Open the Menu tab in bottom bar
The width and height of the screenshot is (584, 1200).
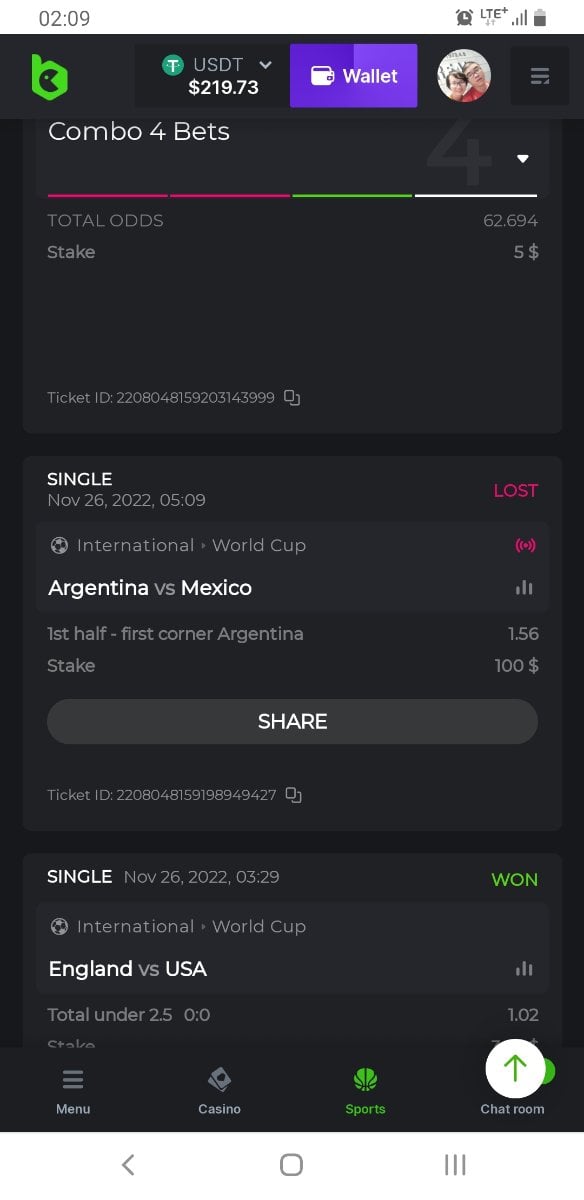[x=73, y=1091]
